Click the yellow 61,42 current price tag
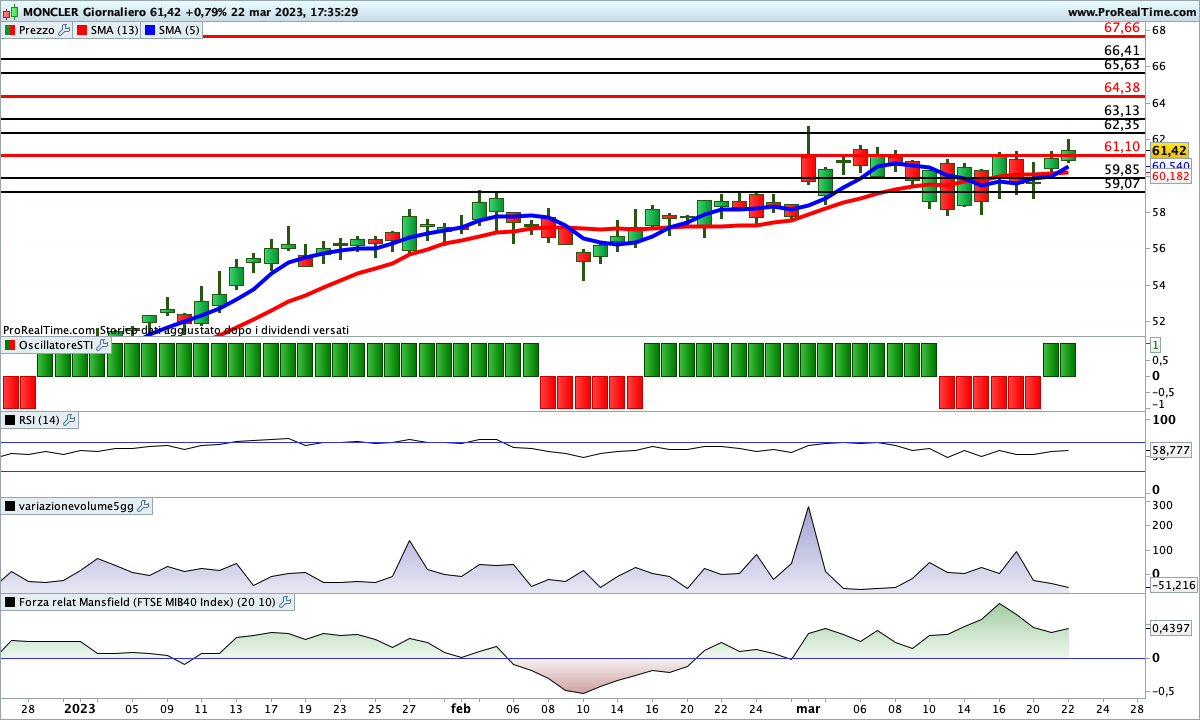The width and height of the screenshot is (1200, 720). pos(1169,150)
